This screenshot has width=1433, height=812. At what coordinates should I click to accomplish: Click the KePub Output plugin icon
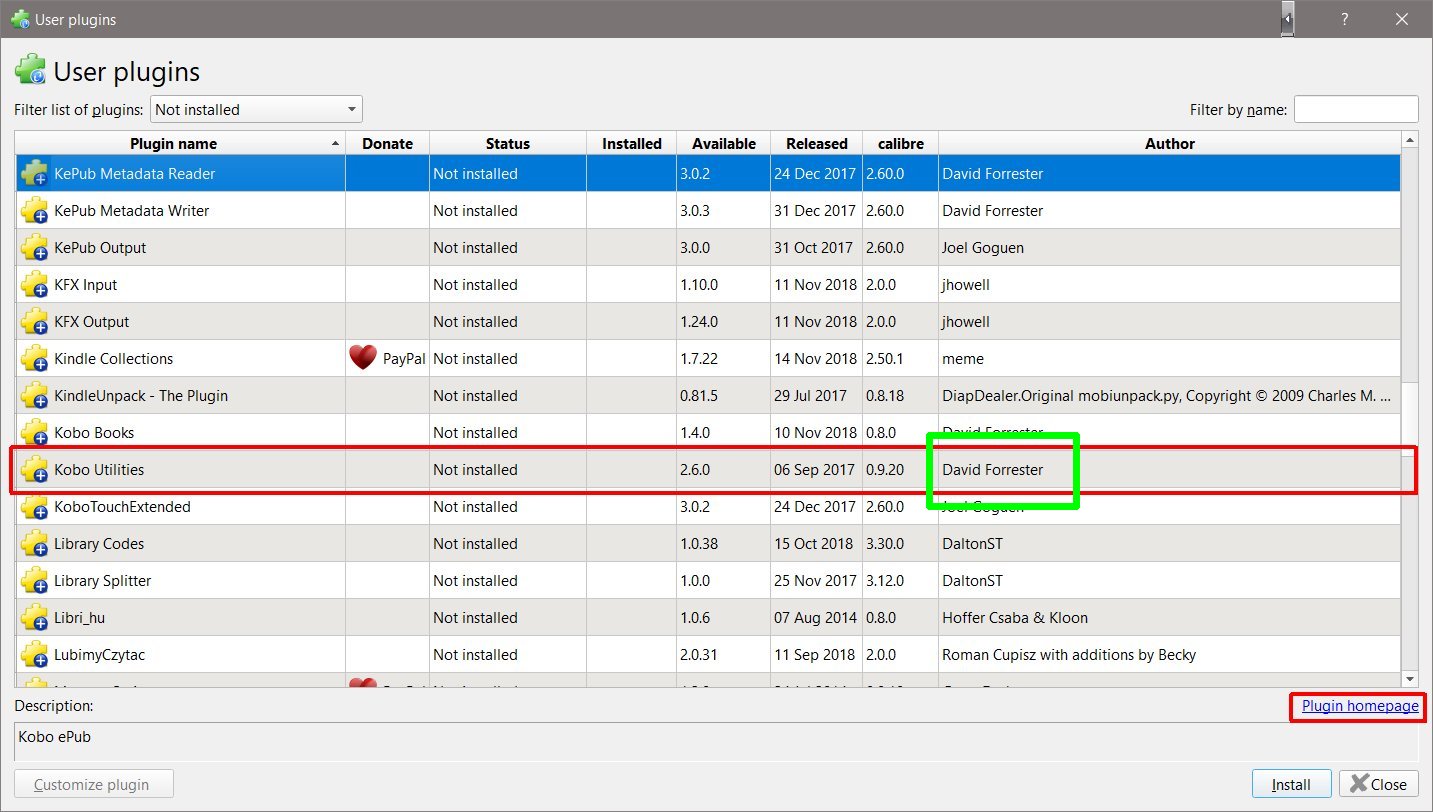coord(34,247)
